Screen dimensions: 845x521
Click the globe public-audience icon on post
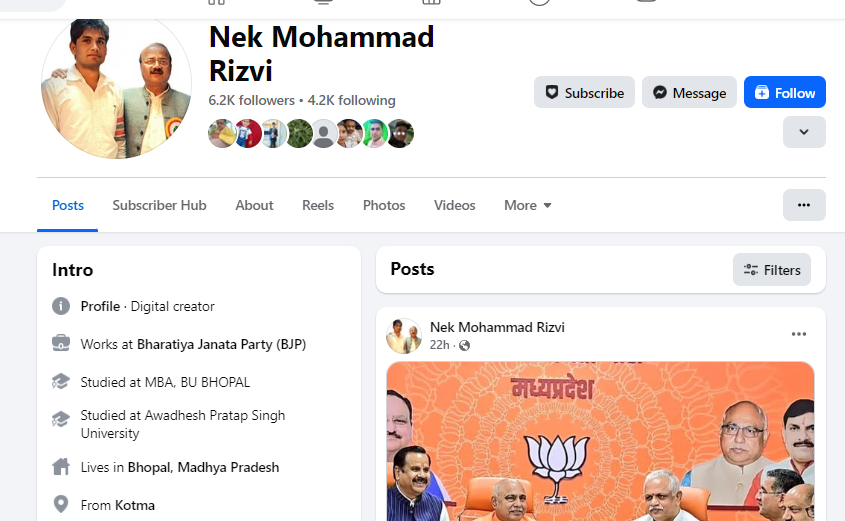[x=465, y=345]
